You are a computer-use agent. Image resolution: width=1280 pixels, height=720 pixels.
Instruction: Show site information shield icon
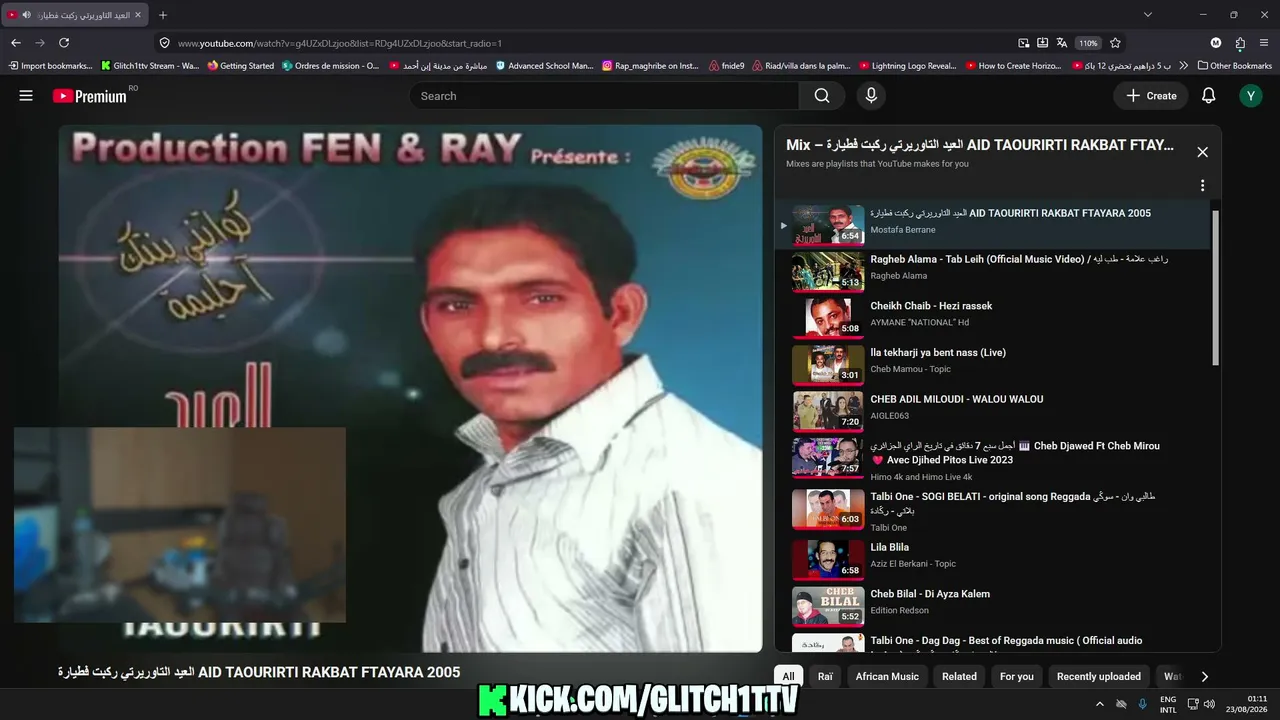click(x=165, y=43)
